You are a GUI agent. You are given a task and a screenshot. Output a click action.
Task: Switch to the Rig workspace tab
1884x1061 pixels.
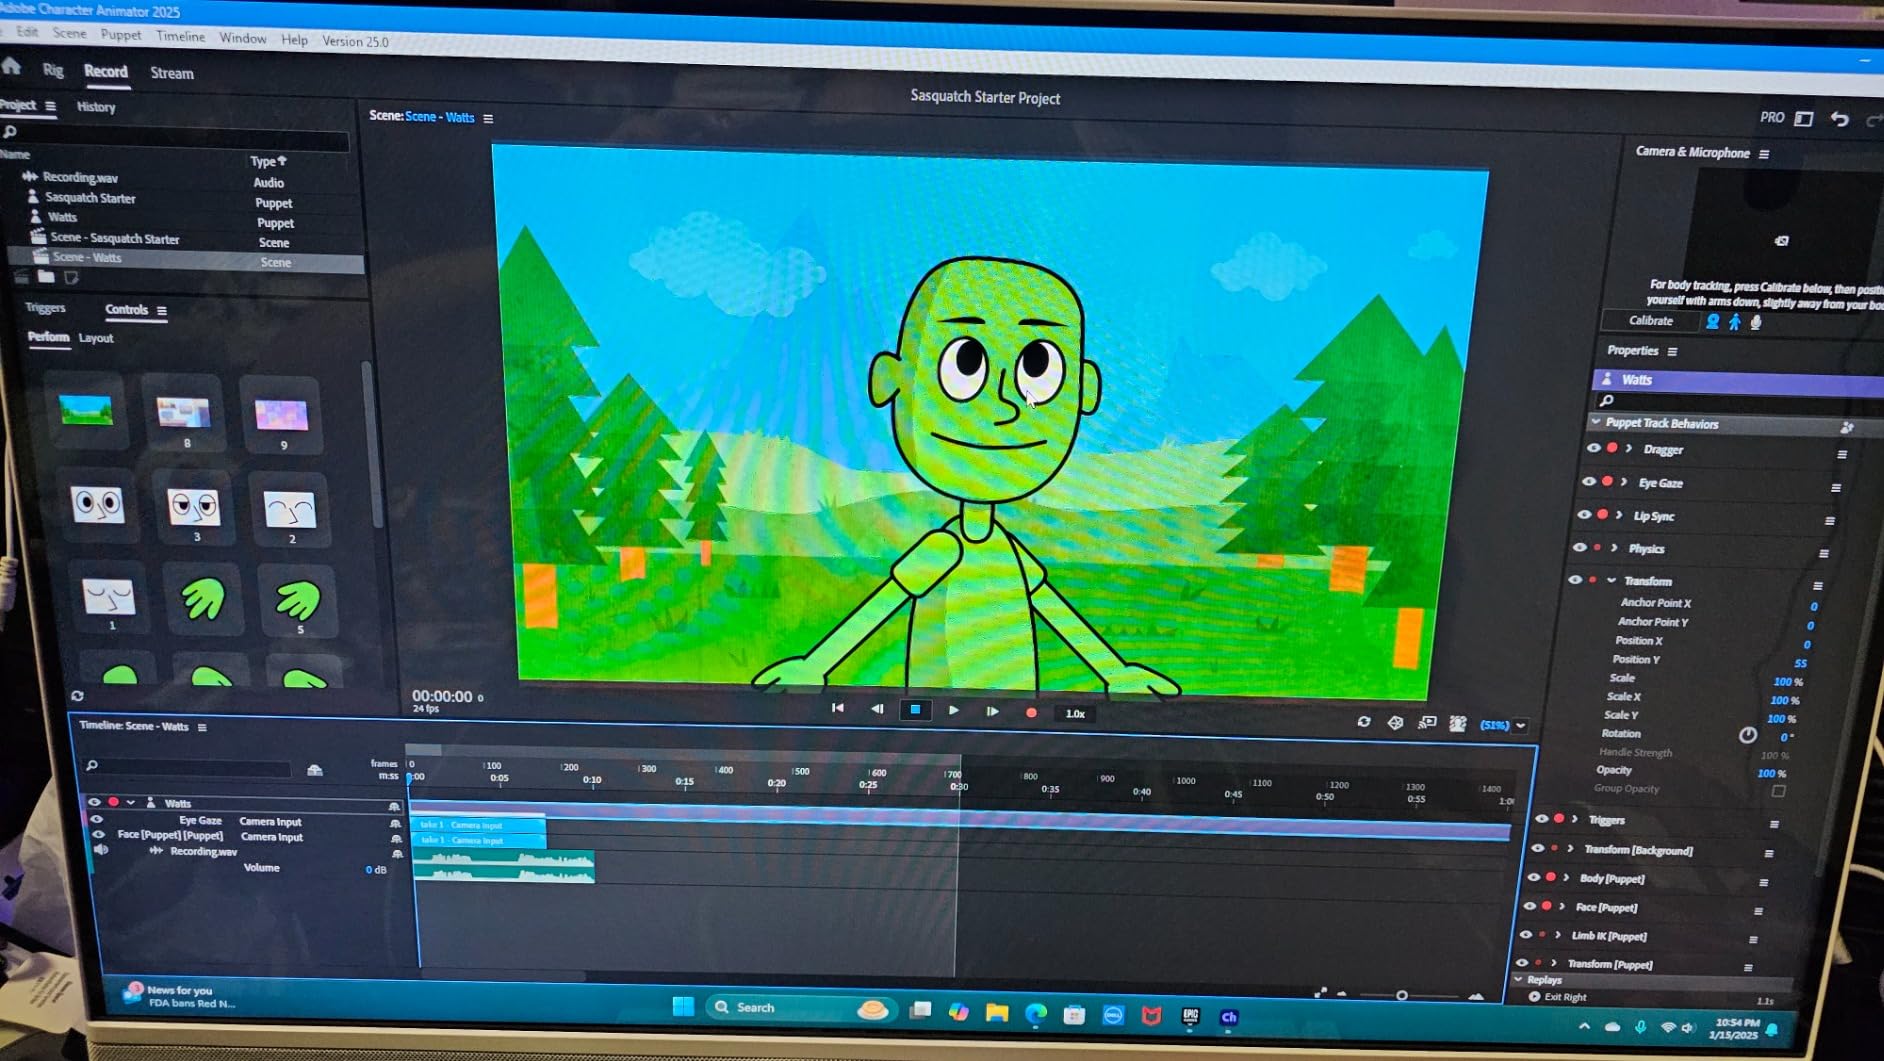pyautogui.click(x=53, y=70)
